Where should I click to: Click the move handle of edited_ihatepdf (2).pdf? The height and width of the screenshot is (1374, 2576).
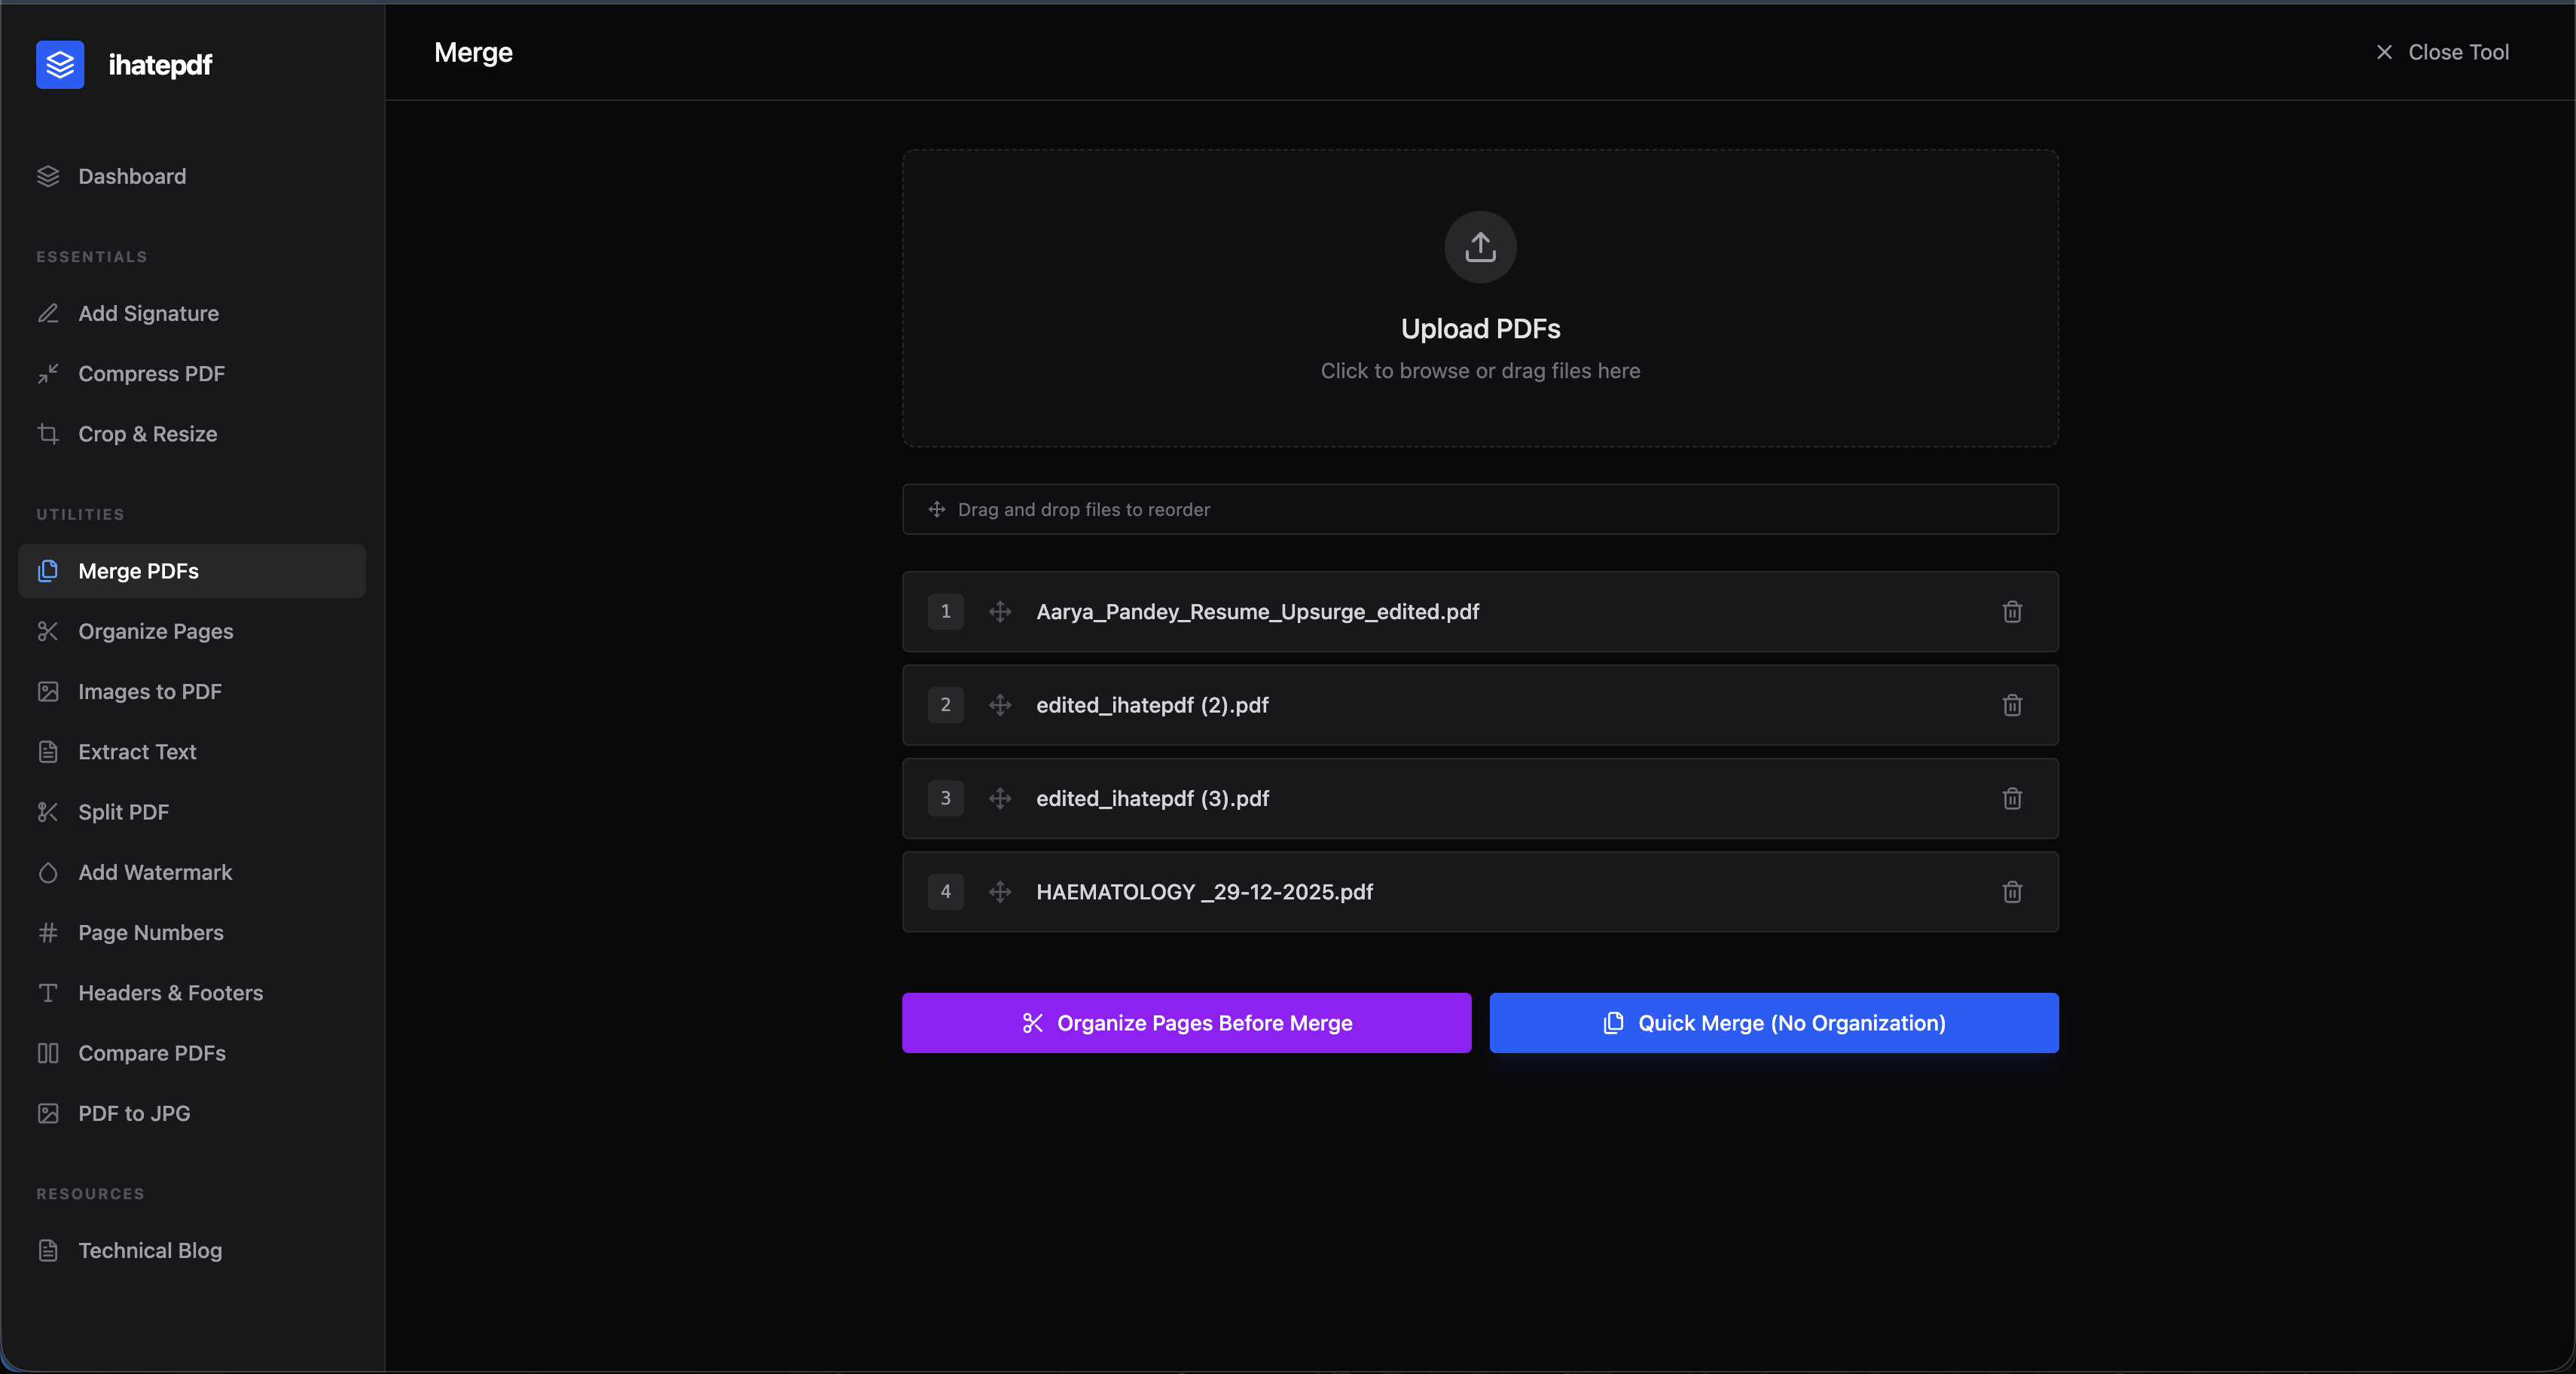1000,705
